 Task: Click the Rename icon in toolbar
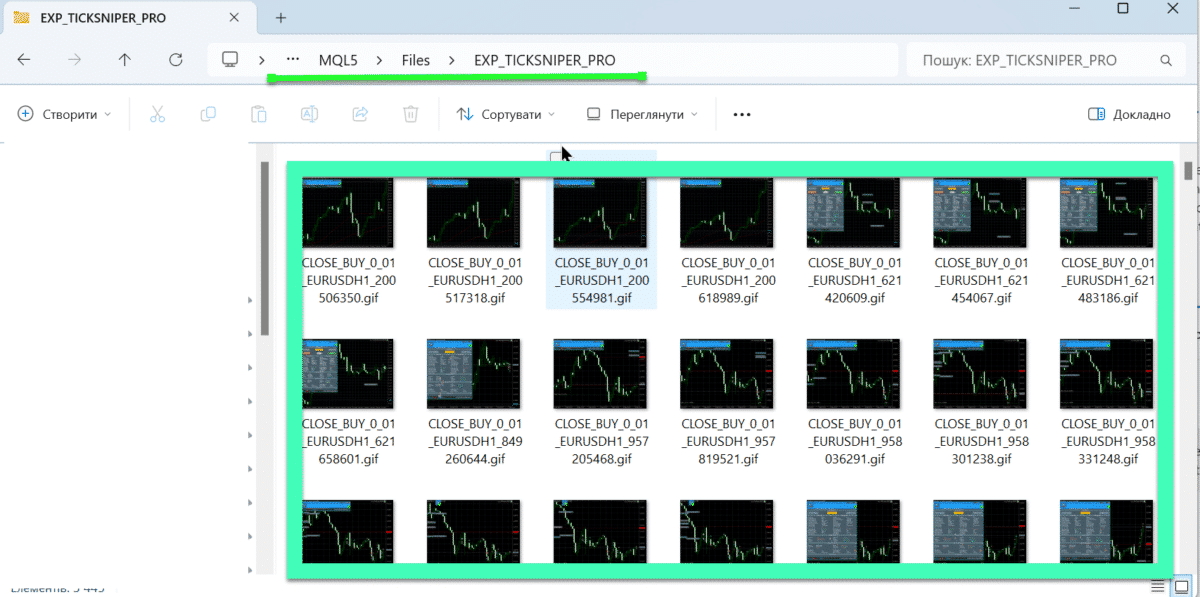(310, 114)
